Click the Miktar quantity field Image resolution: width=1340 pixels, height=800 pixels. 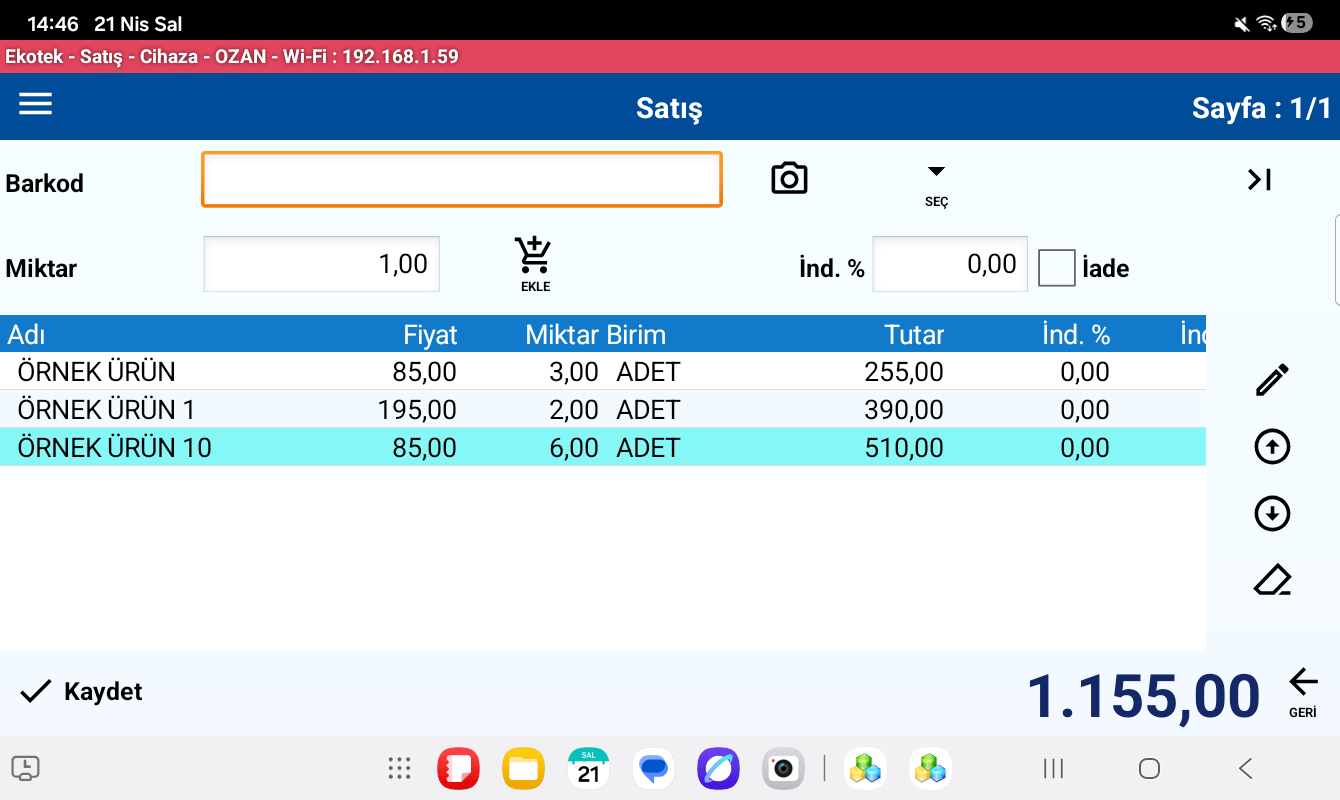point(321,265)
